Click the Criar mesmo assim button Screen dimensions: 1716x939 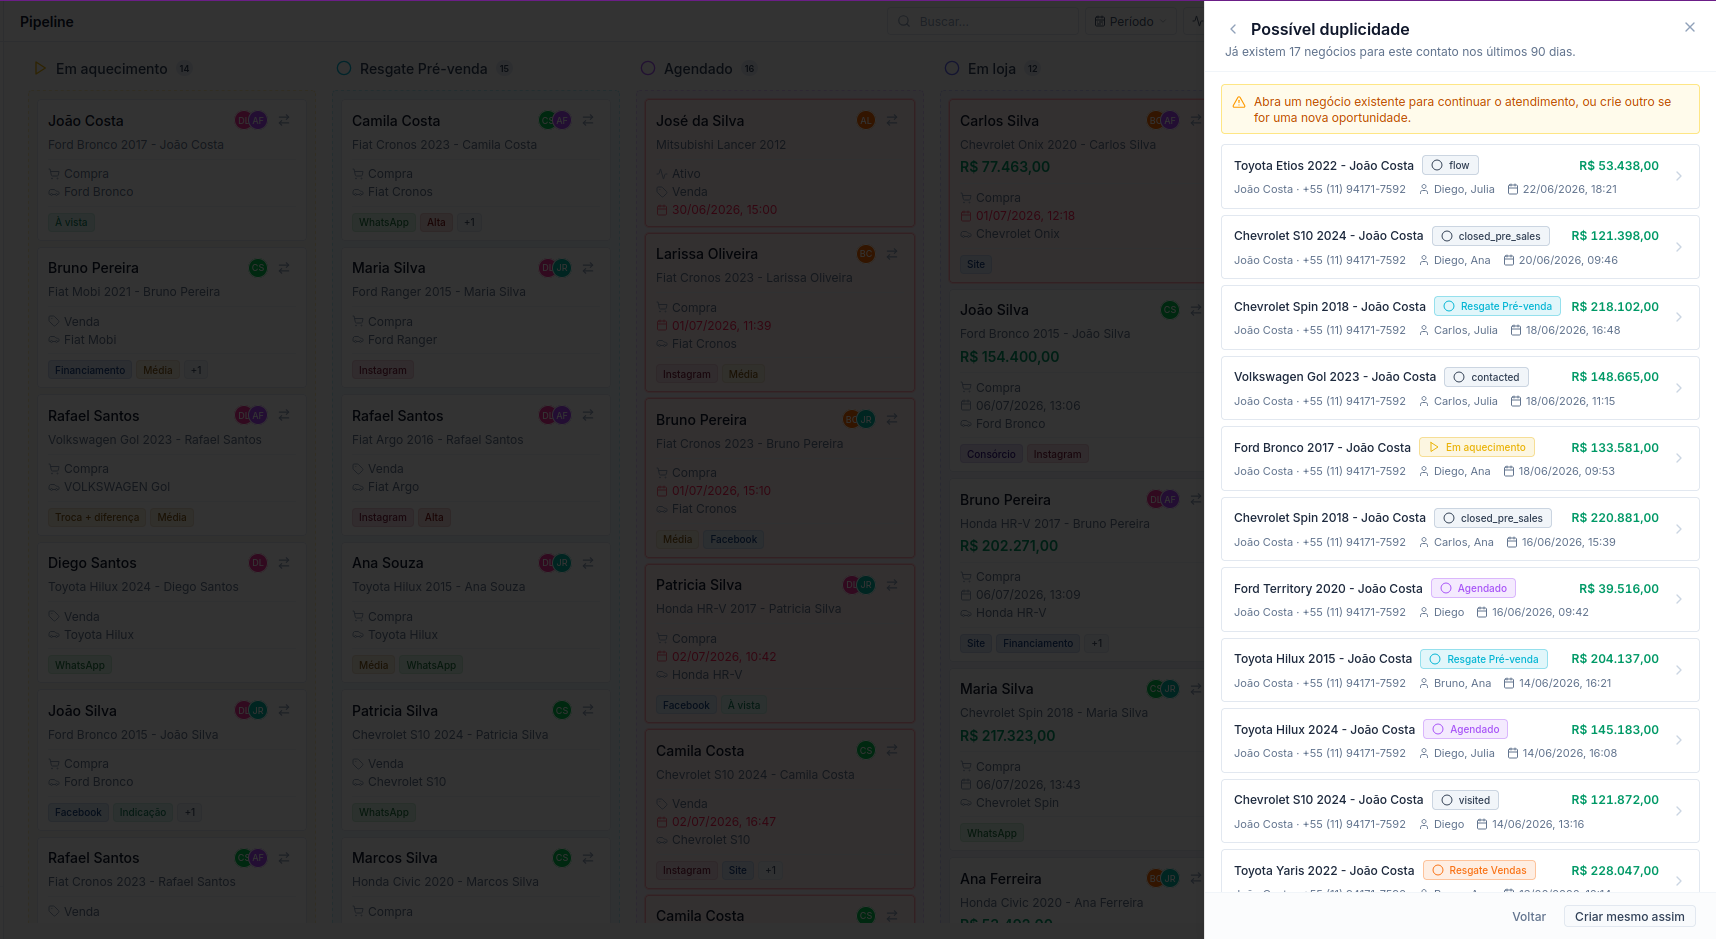pyautogui.click(x=1630, y=916)
